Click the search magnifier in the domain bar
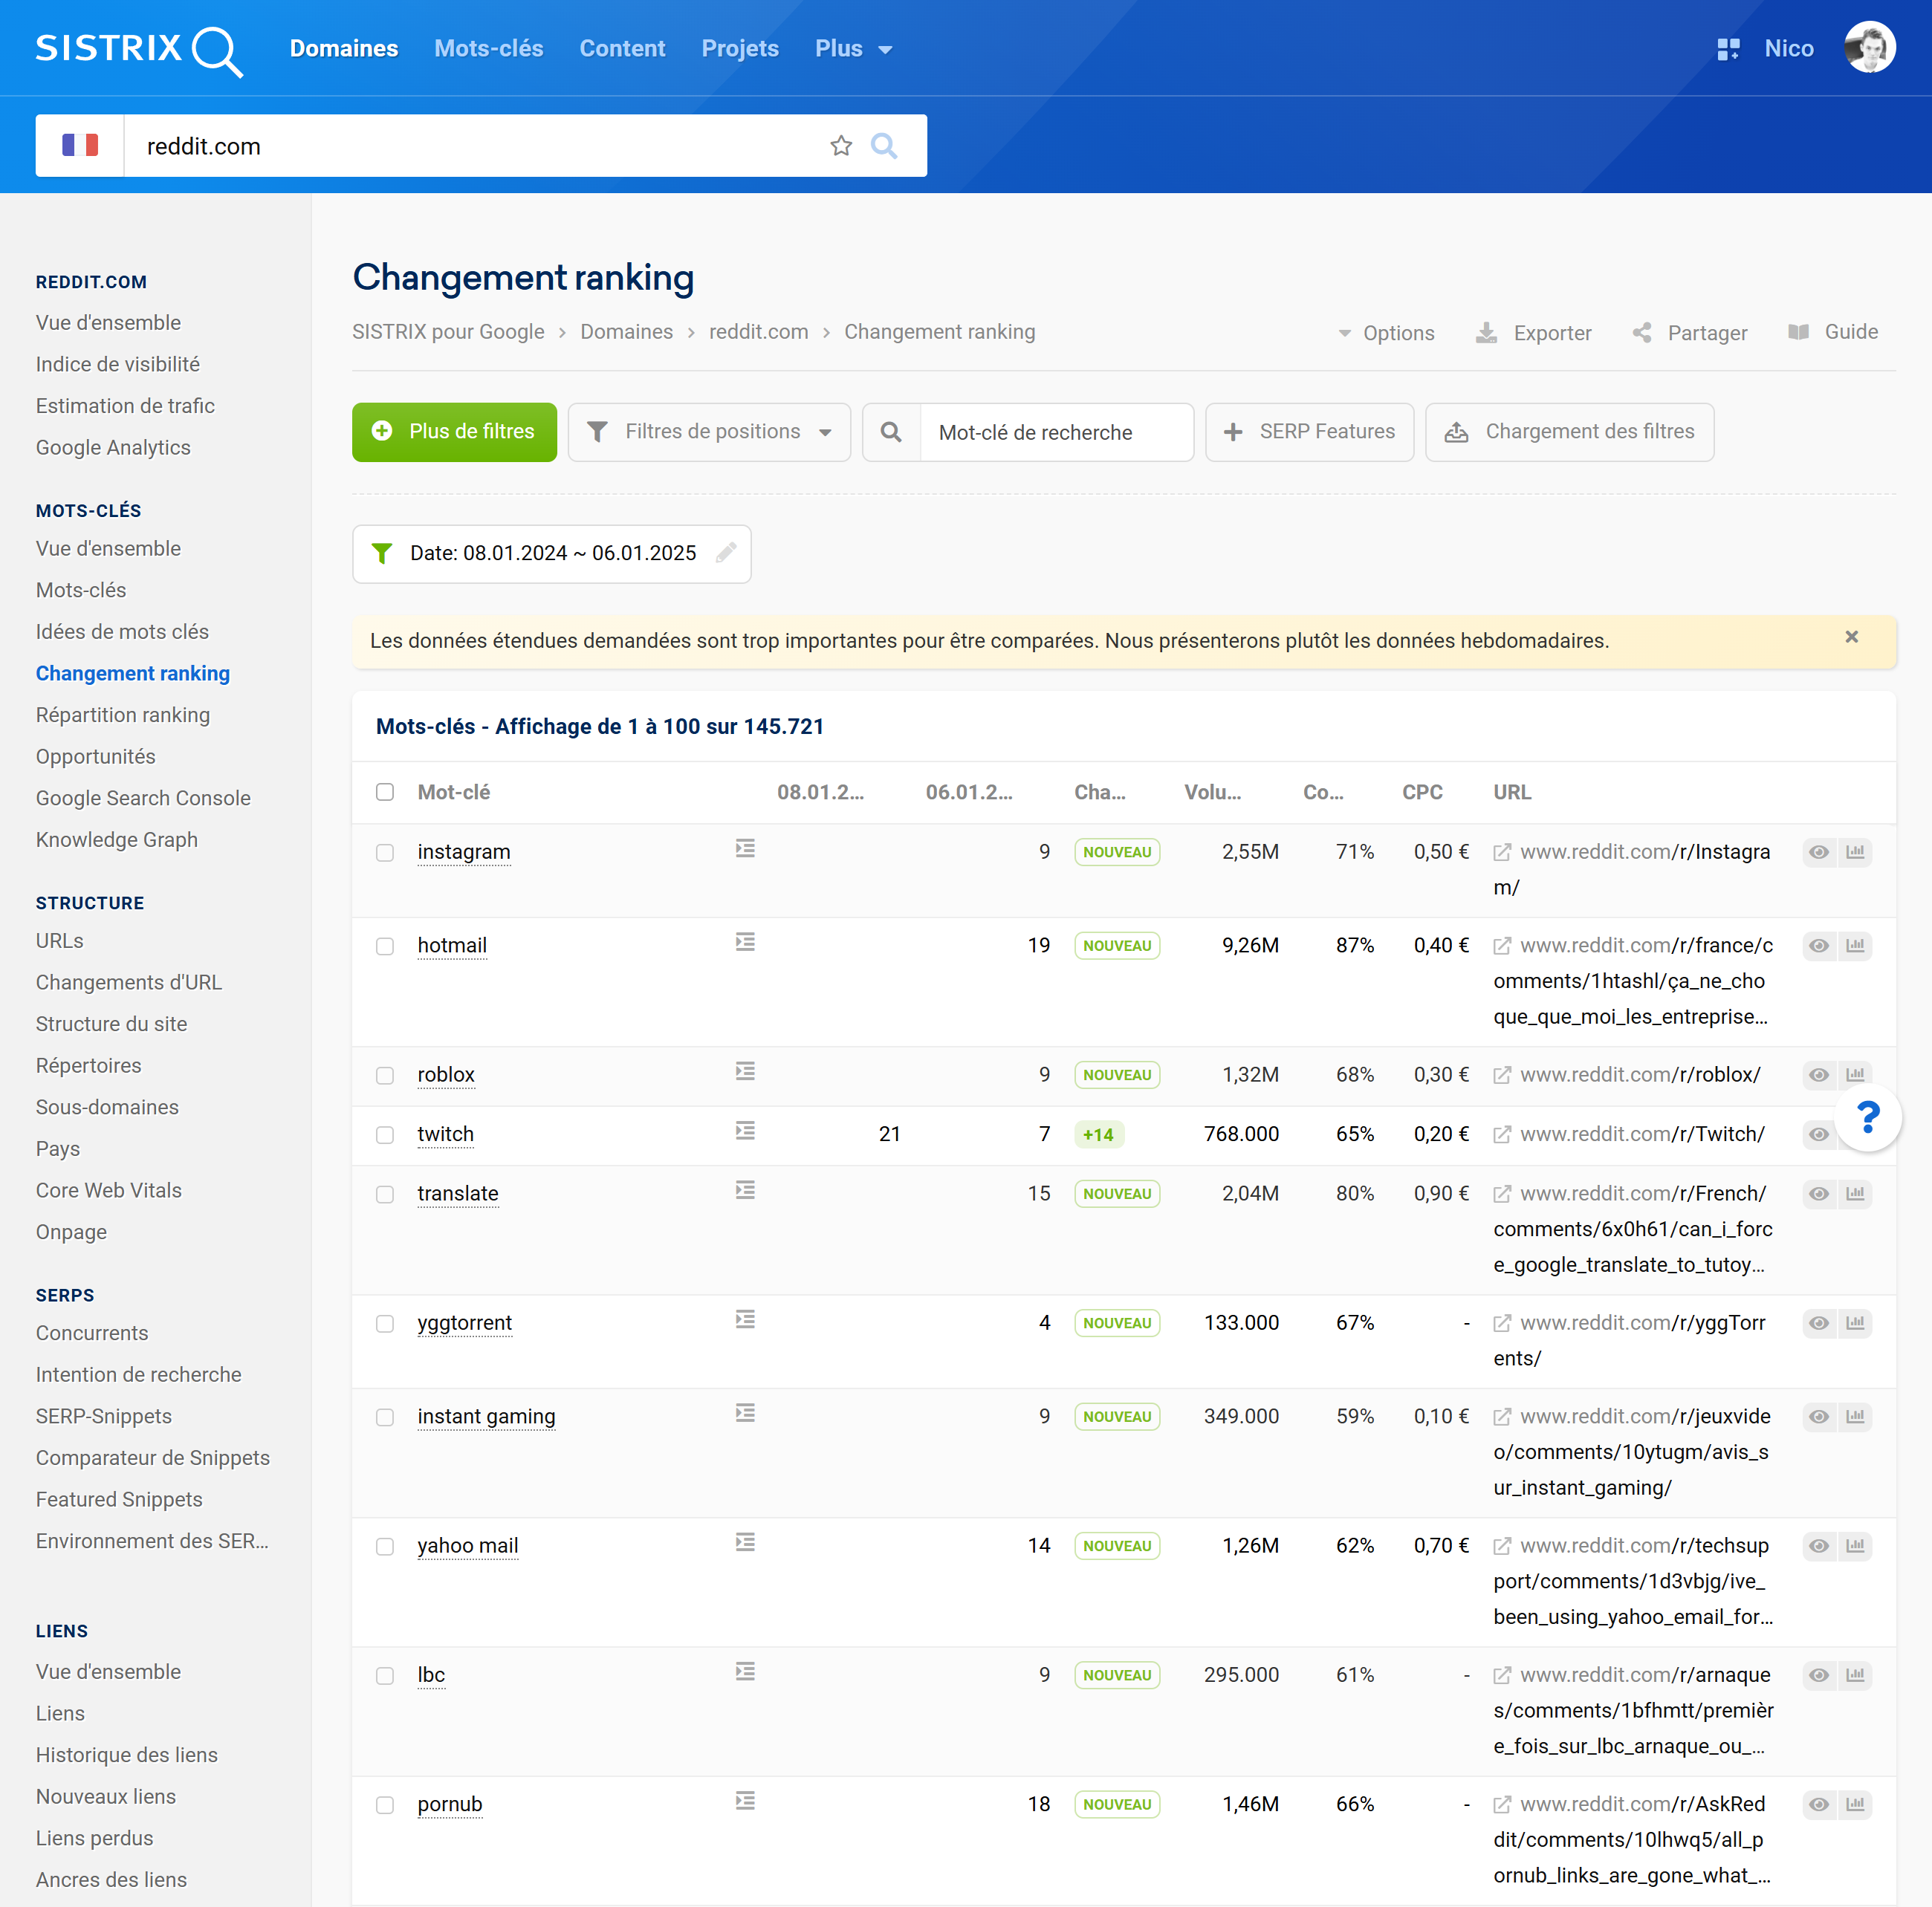Screen dimensions: 1932x1907 (x=884, y=146)
